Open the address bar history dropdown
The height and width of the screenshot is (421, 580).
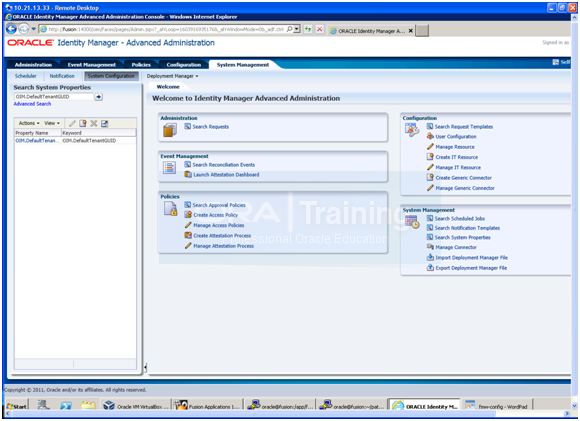297,29
